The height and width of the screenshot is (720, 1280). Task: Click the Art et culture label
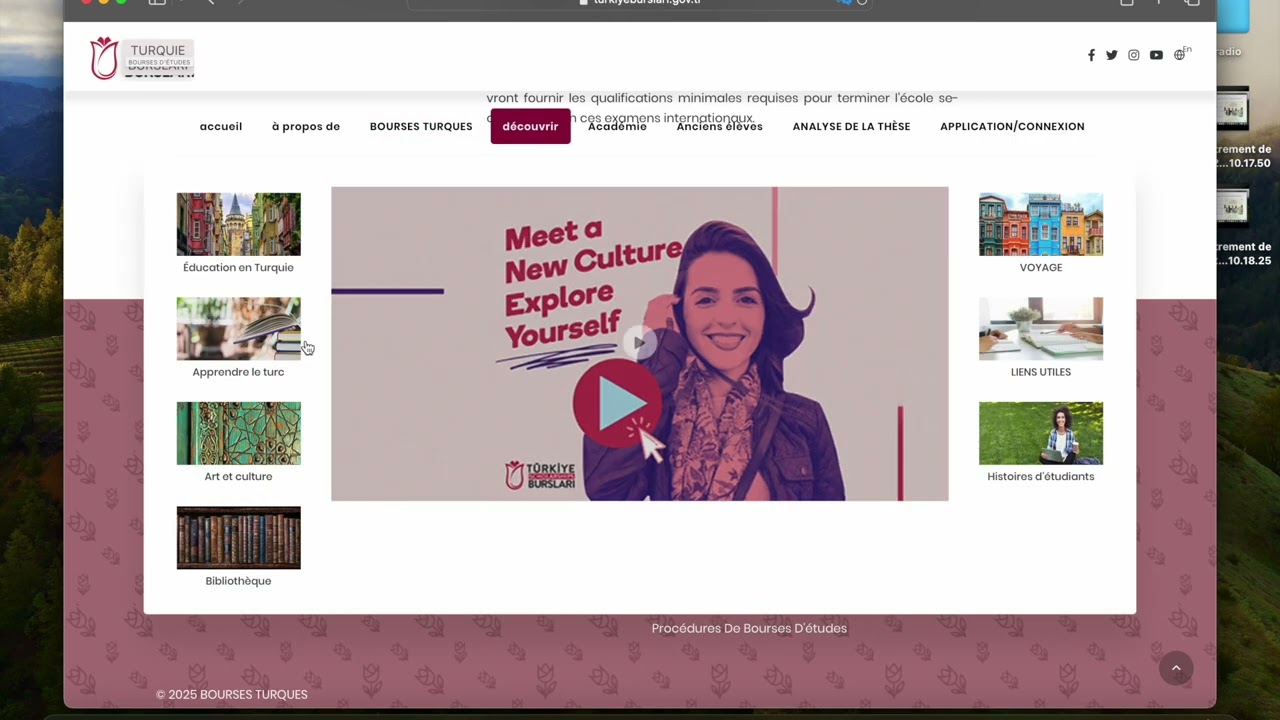coord(238,477)
